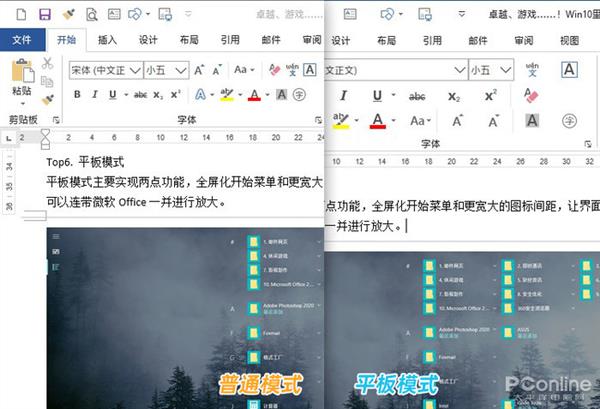The image size is (600, 409).
Task: Open Font dialog launcher in left window
Action: [x=318, y=120]
